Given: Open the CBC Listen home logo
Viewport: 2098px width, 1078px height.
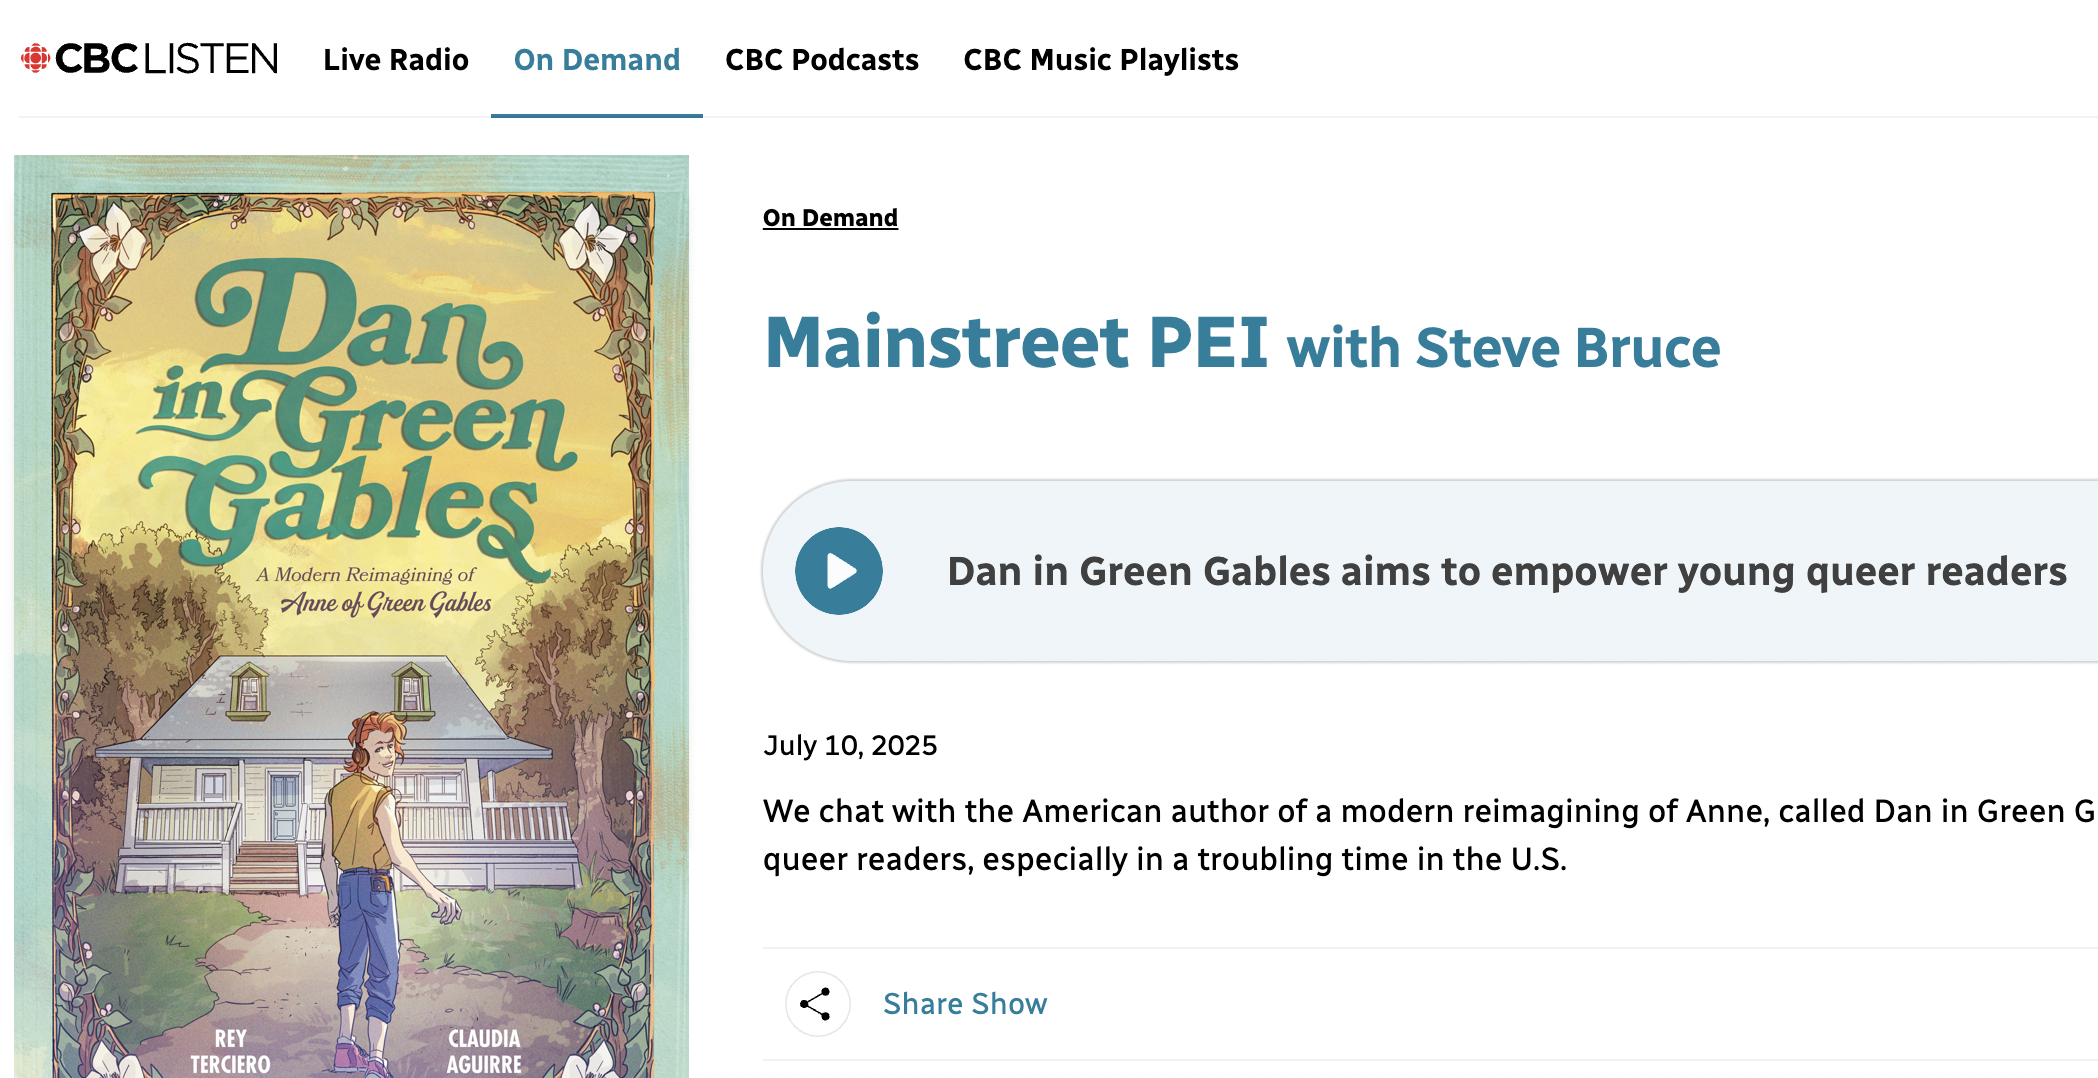Looking at the screenshot, I should pyautogui.click(x=150, y=59).
